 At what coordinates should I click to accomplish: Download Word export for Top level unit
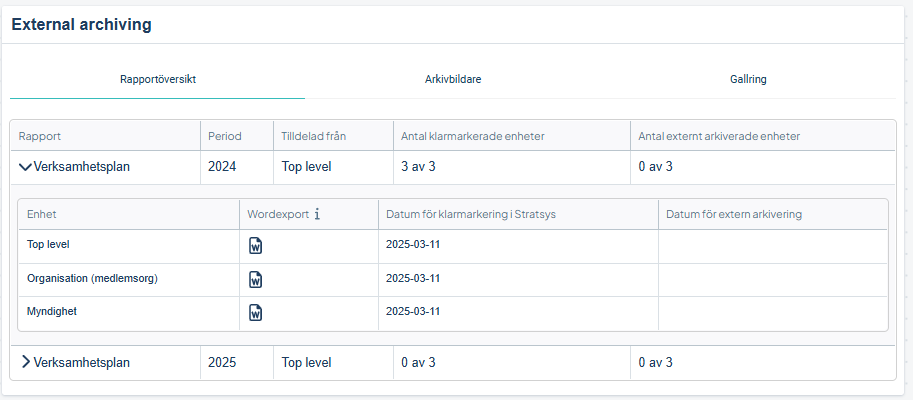pos(256,245)
